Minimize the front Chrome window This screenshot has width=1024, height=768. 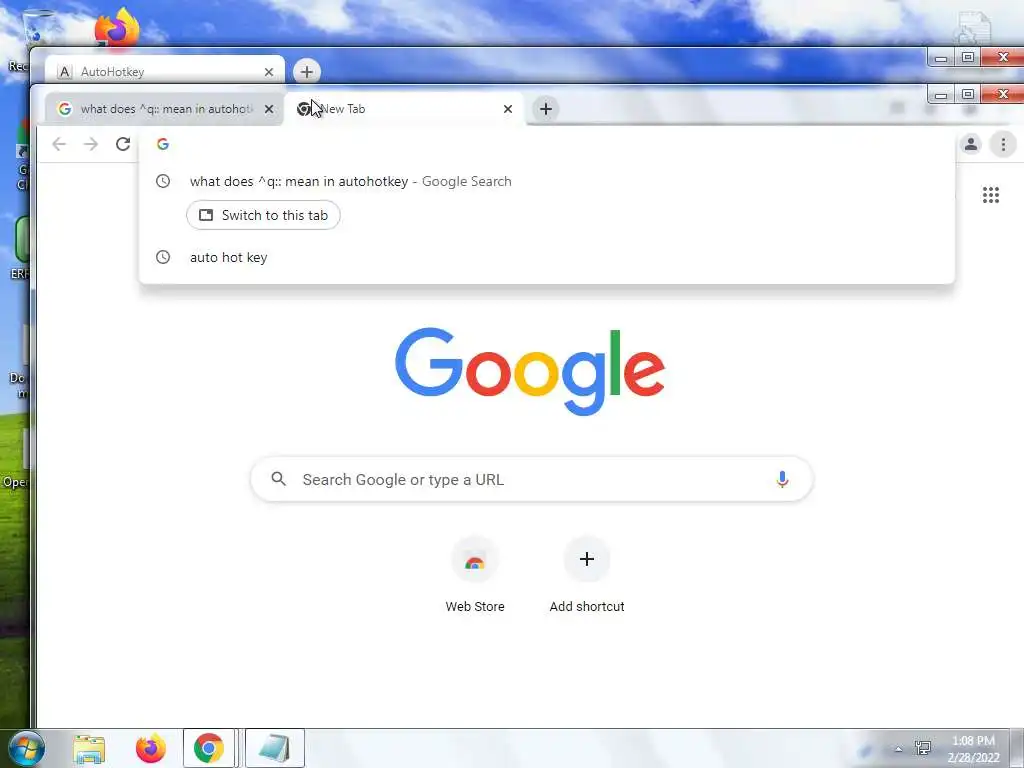click(940, 95)
